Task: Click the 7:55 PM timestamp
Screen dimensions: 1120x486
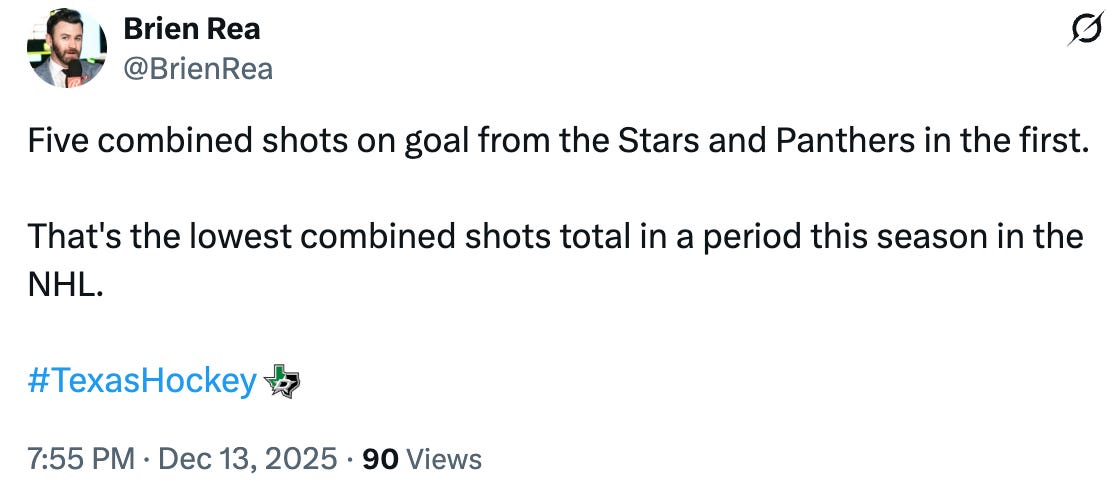Action: (x=80, y=459)
